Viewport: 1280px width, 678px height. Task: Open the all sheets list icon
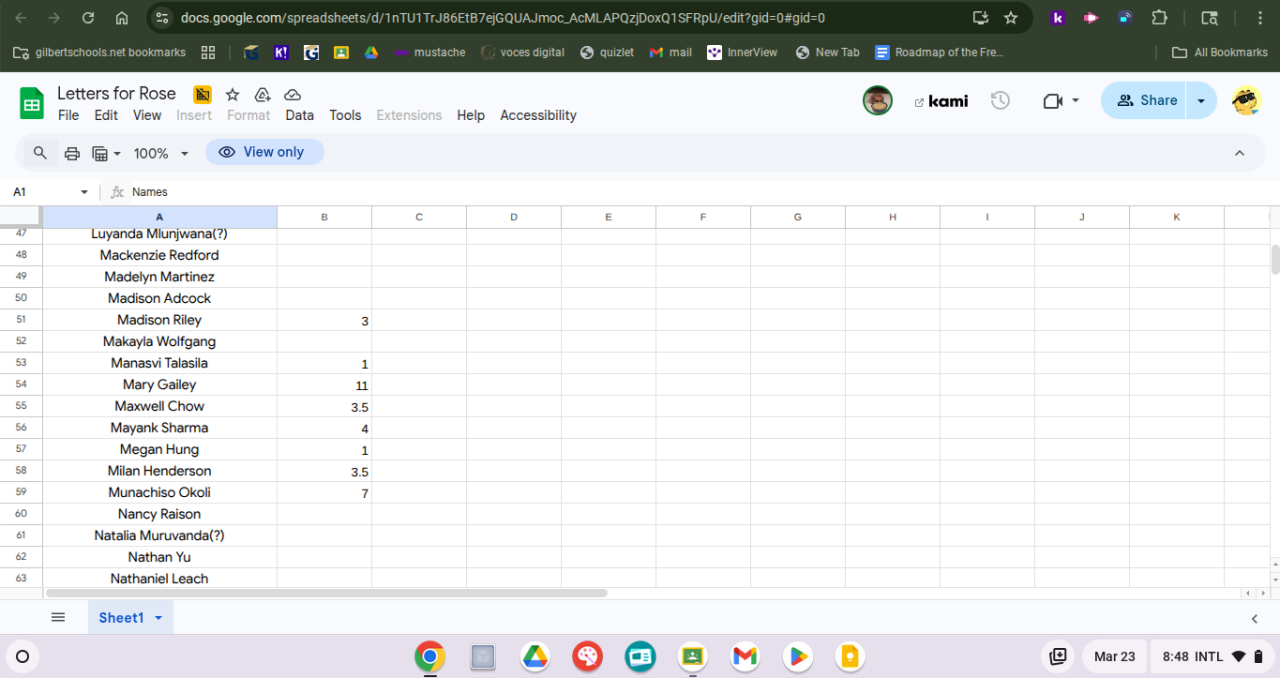[58, 618]
